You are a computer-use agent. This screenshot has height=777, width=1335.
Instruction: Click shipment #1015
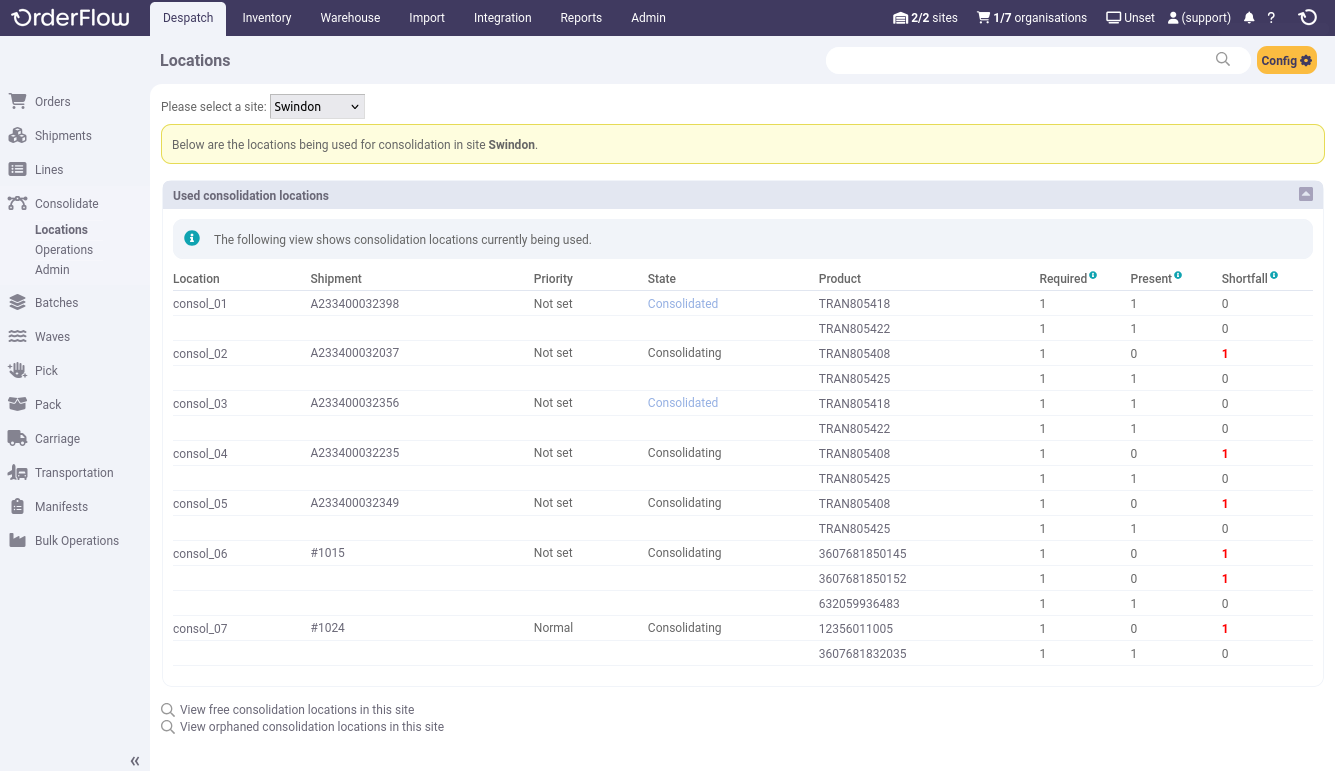pyautogui.click(x=328, y=552)
